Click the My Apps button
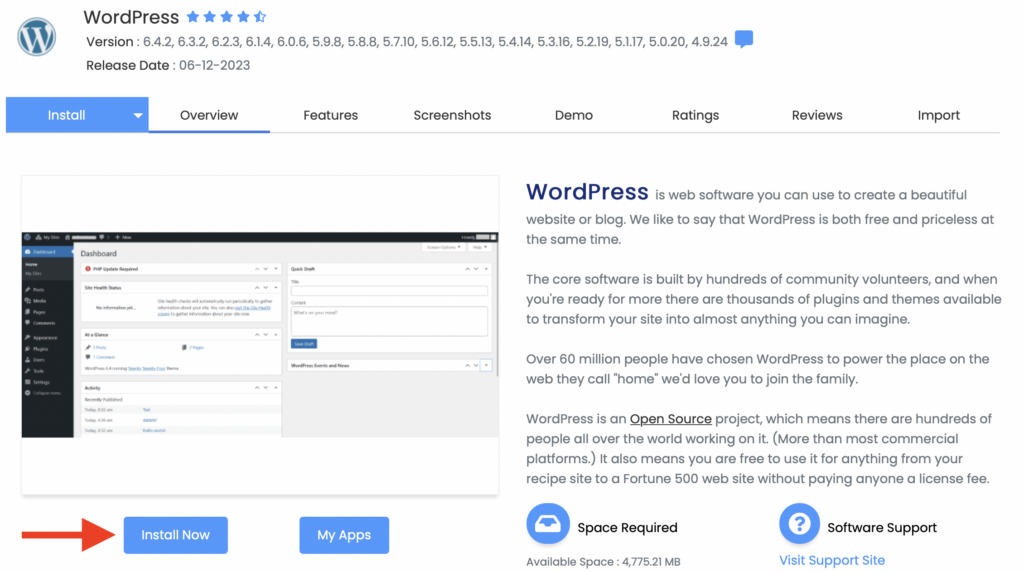The height and width of the screenshot is (572, 1024). point(344,535)
